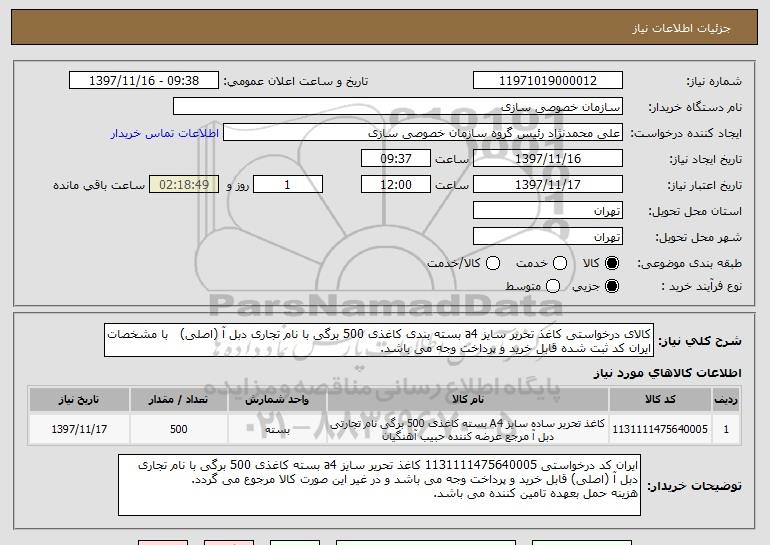Click the delivery province field تهران
Viewport: 770px width, 545px height.
click(x=548, y=211)
